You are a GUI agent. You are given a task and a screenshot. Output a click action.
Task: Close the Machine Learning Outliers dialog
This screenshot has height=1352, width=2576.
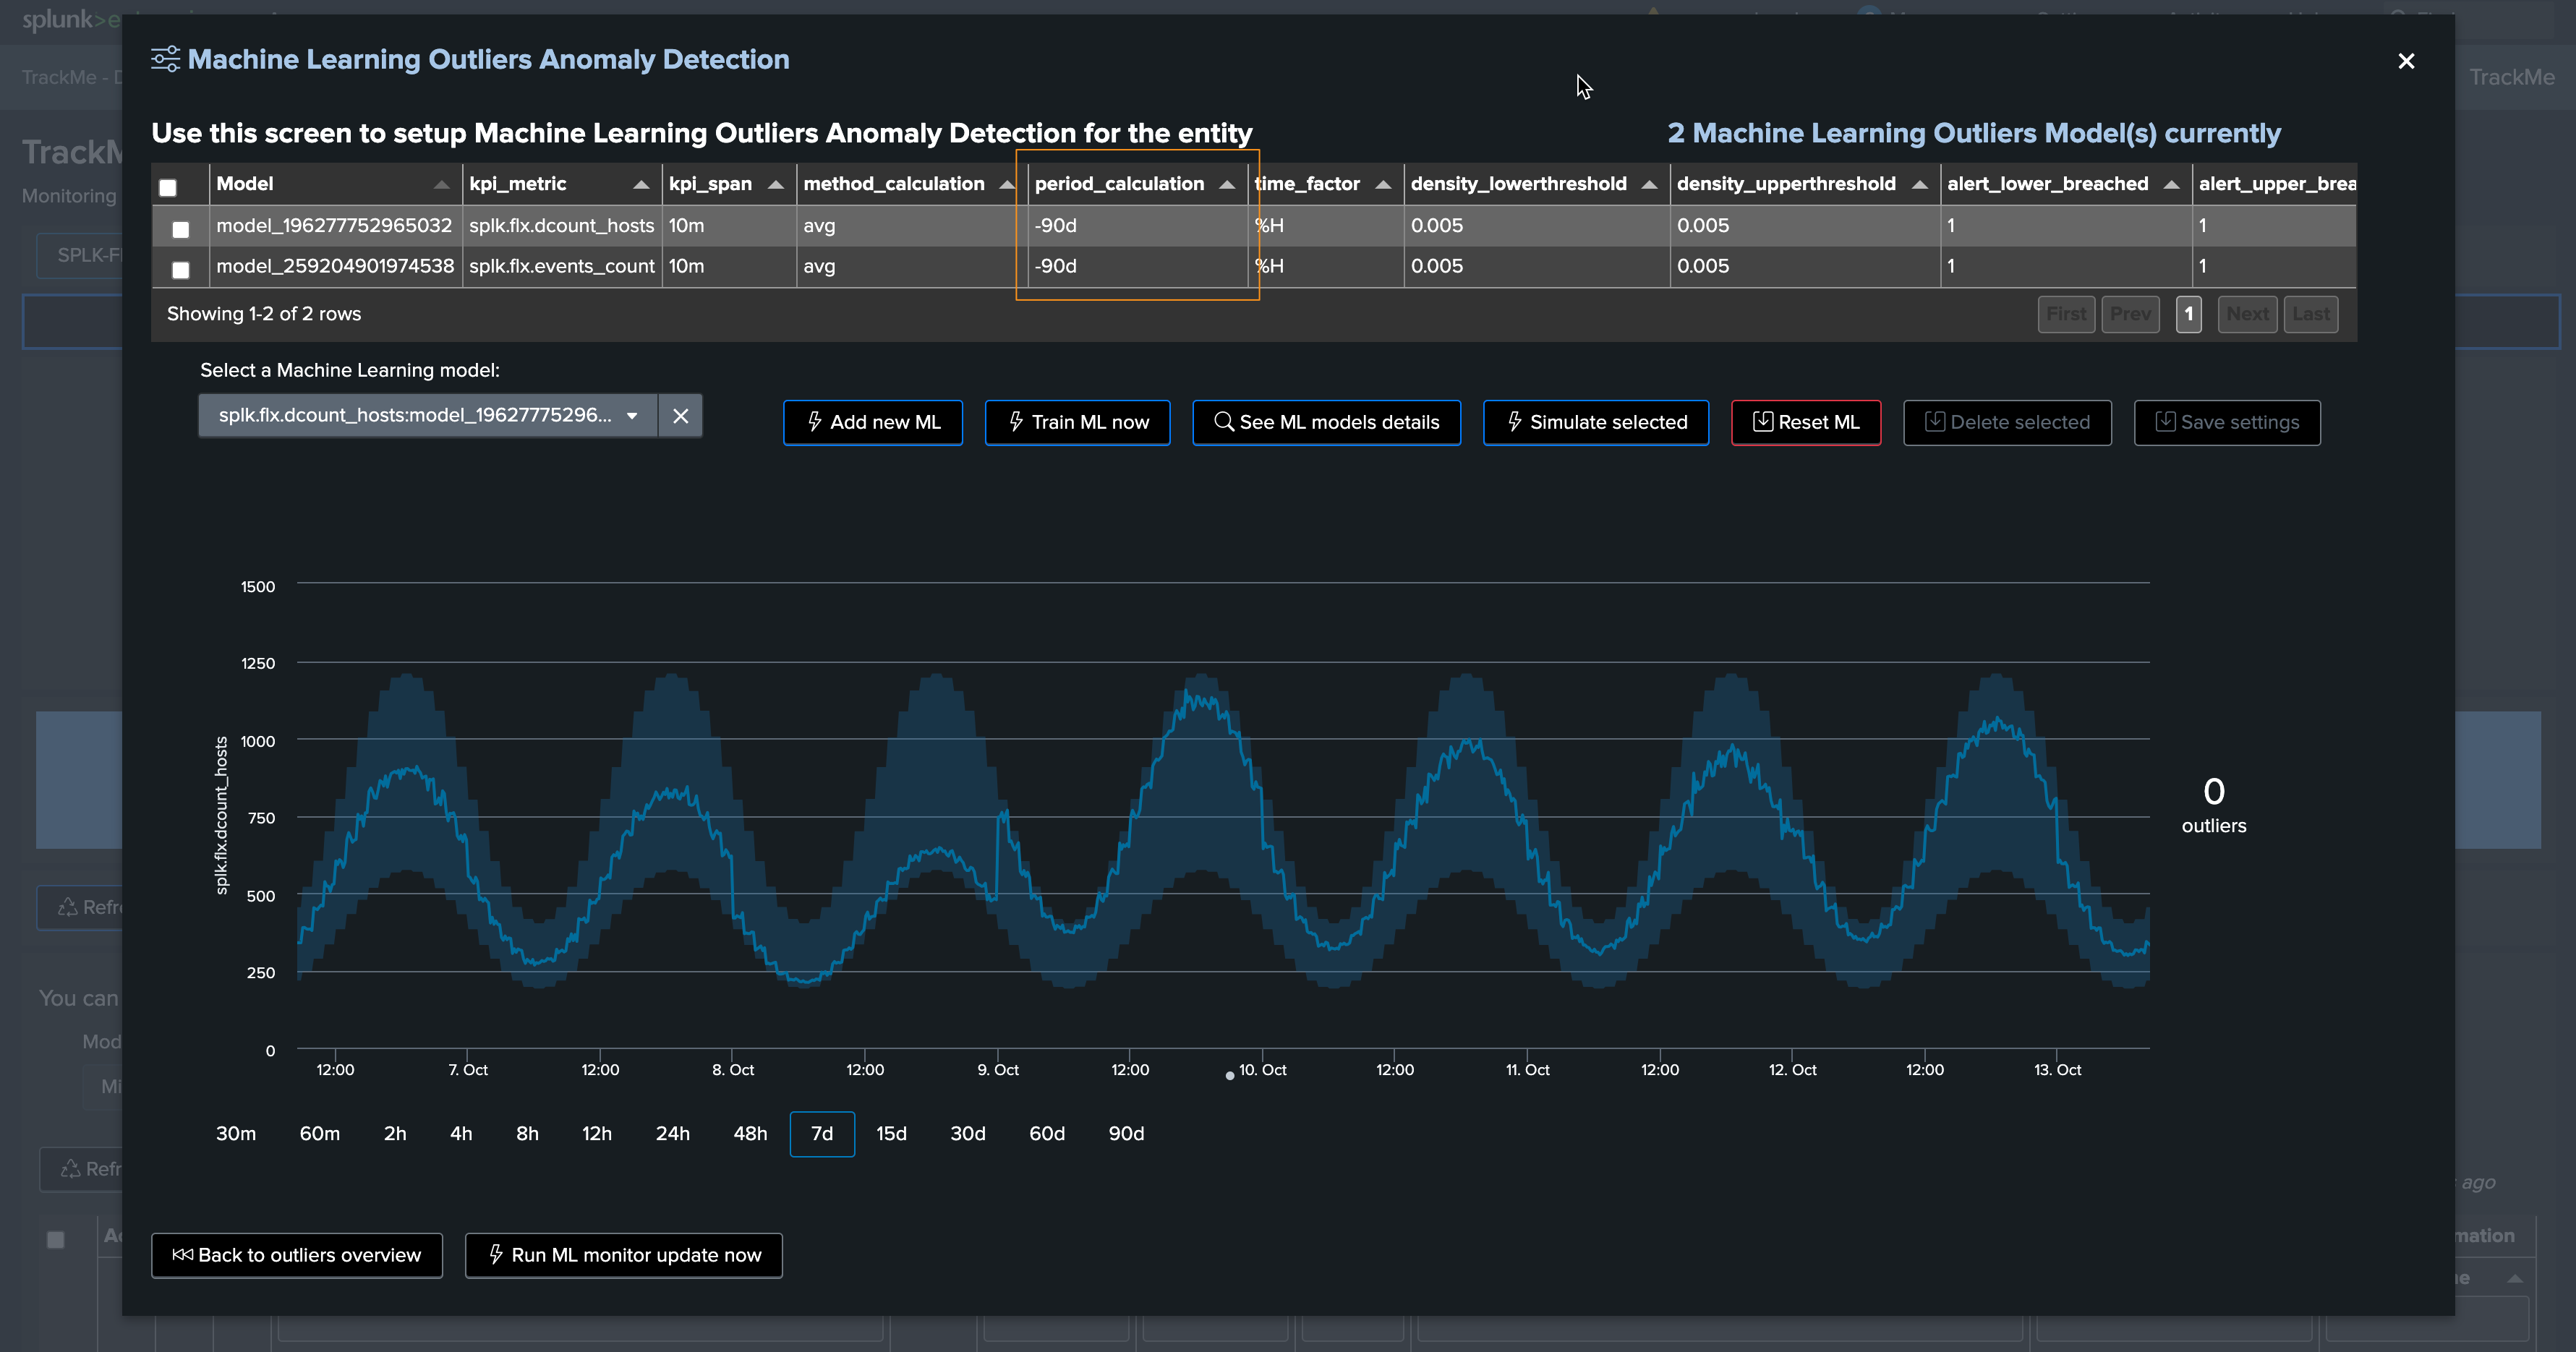click(x=2406, y=62)
